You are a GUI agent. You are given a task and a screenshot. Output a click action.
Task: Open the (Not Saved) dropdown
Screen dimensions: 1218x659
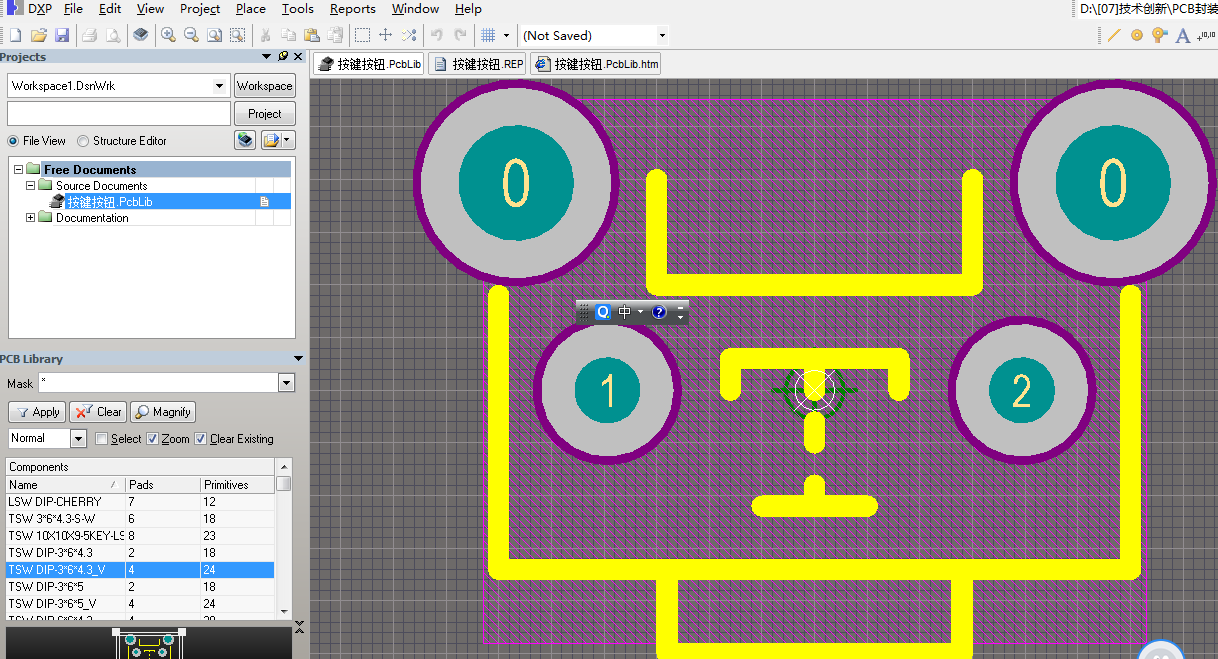(x=661, y=35)
